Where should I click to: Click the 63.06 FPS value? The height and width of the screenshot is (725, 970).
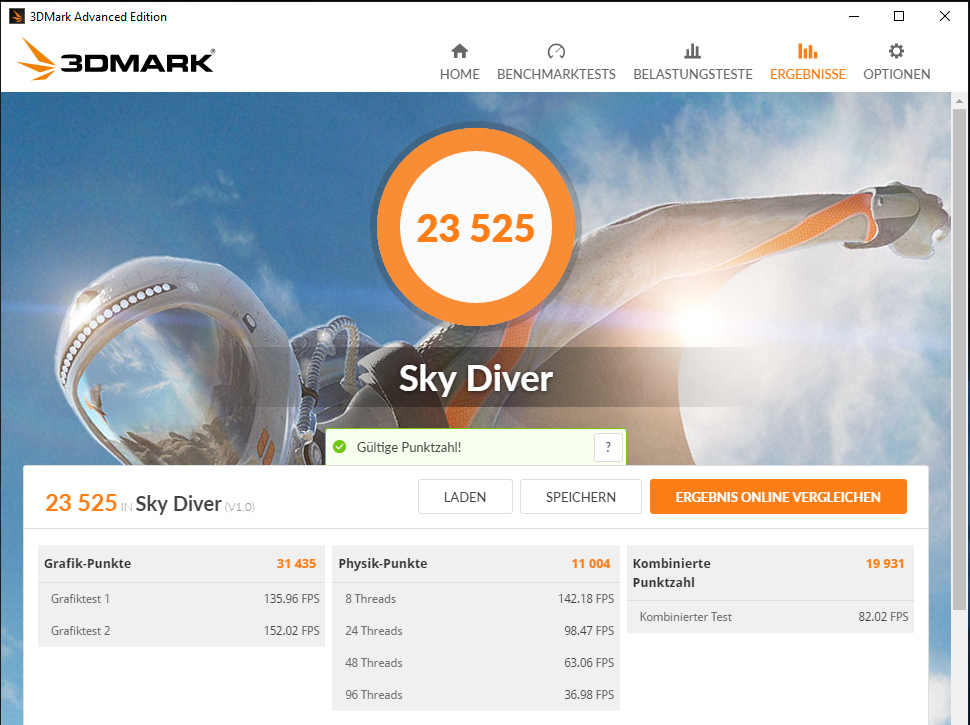tap(589, 663)
